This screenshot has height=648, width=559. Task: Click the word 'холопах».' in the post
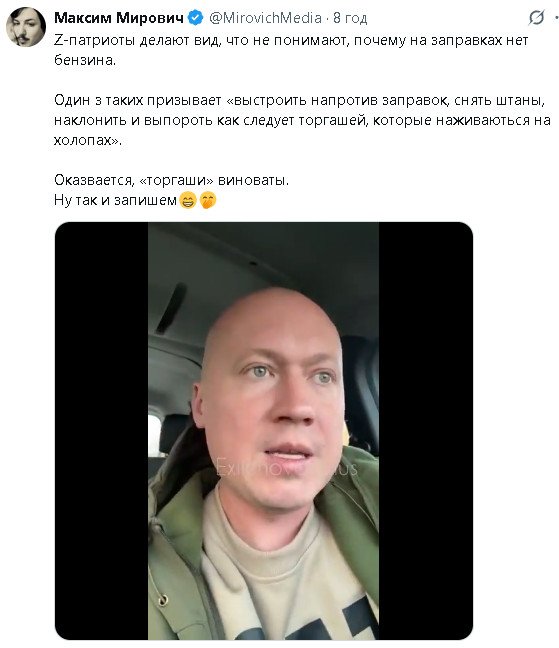(x=88, y=141)
